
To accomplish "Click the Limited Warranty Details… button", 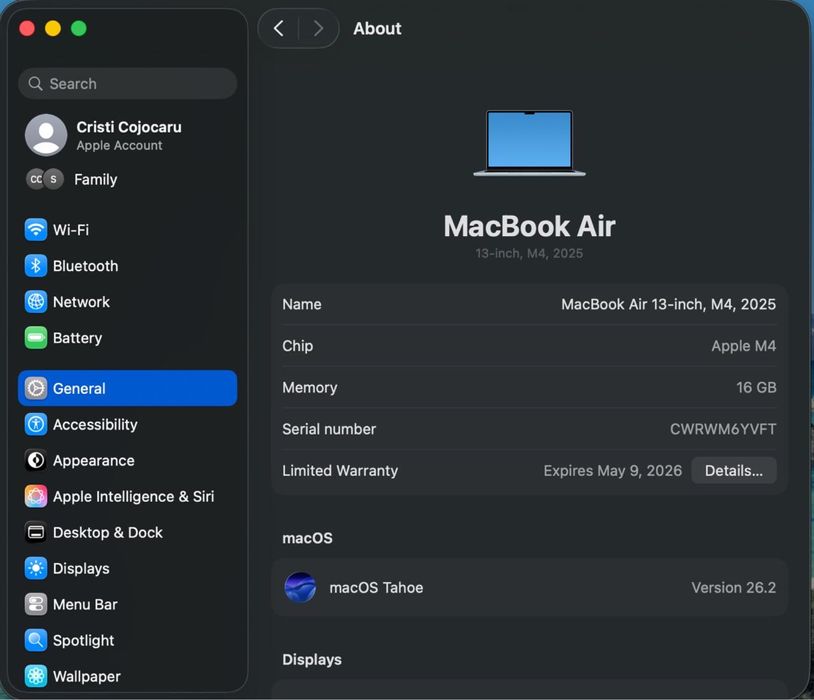I will pyautogui.click(x=734, y=470).
